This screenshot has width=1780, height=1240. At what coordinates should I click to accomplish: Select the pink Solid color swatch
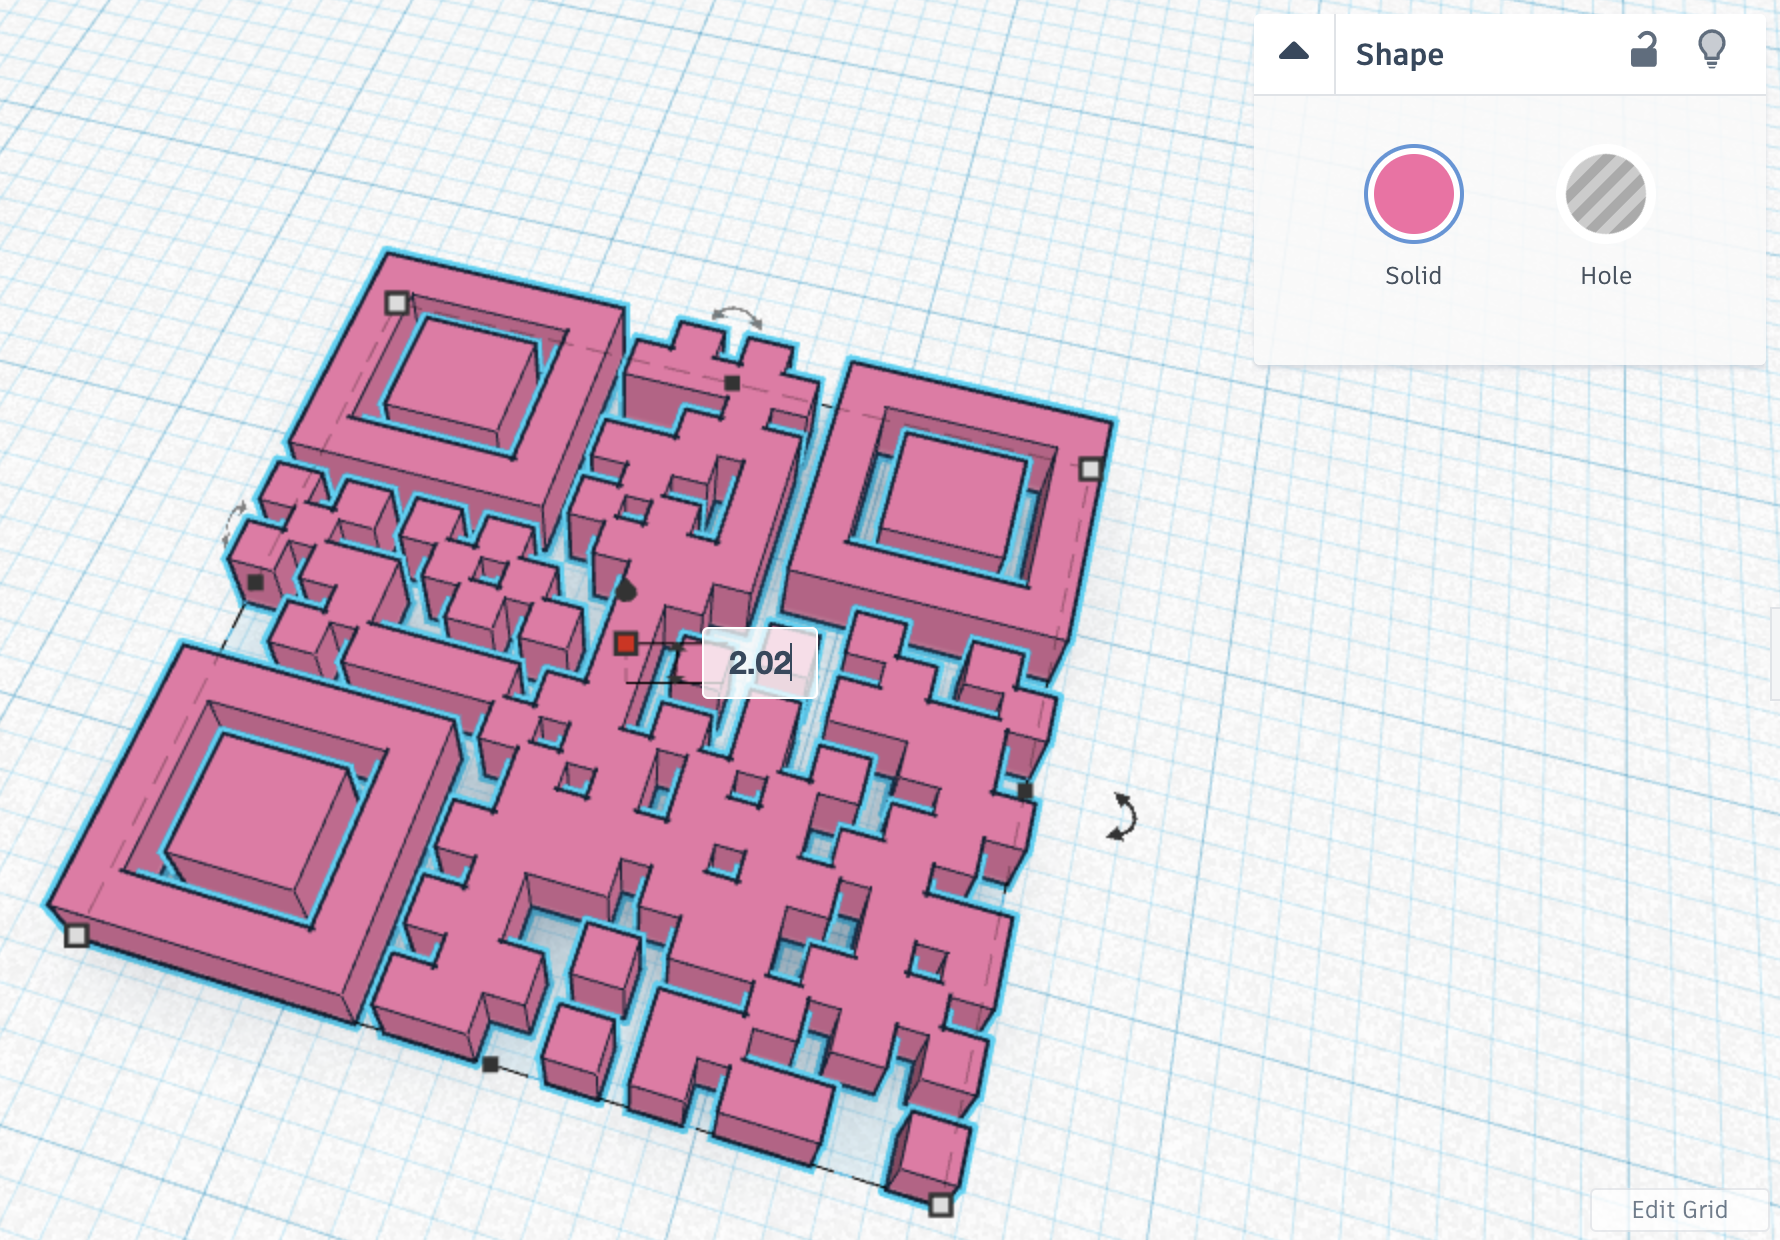(1413, 194)
